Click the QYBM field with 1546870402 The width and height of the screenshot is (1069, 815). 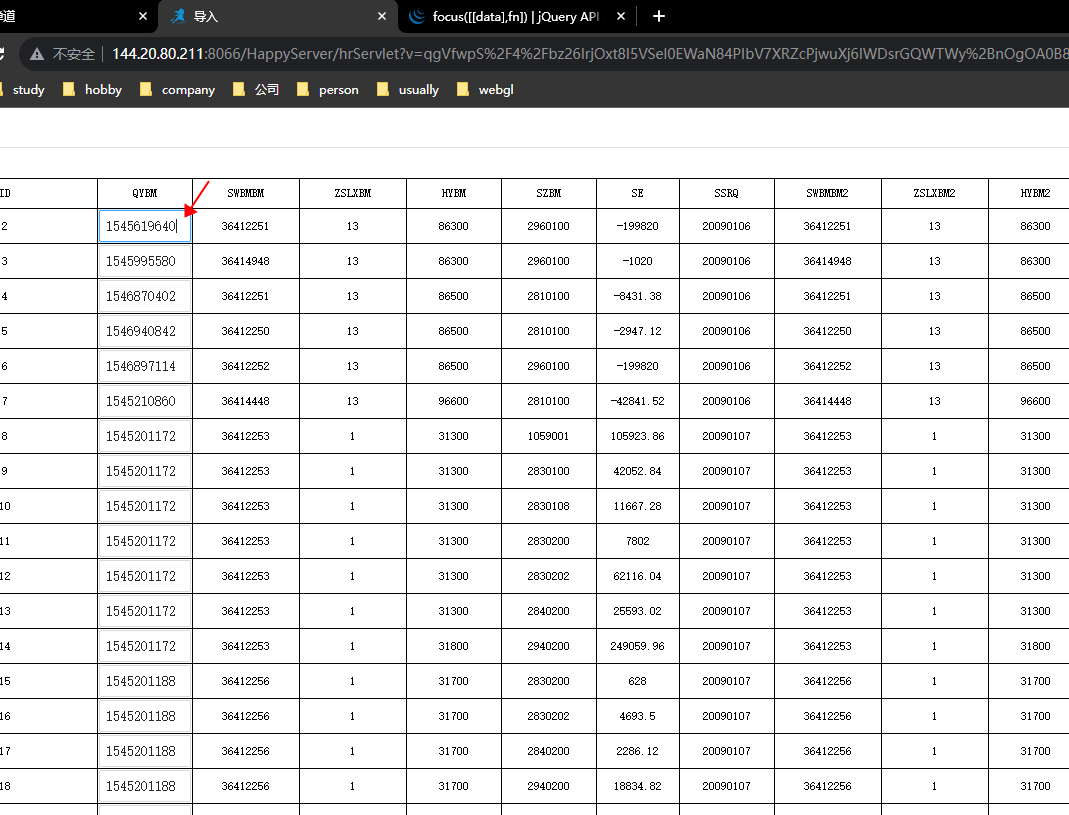pyautogui.click(x=144, y=297)
